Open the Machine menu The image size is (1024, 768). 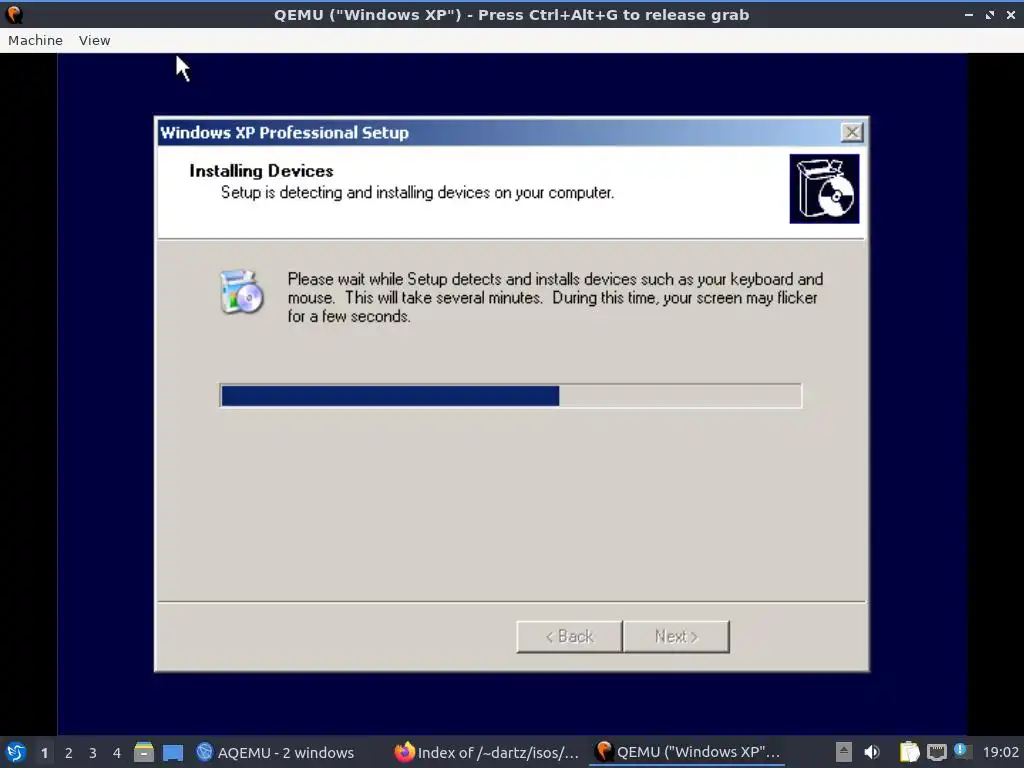(35, 40)
